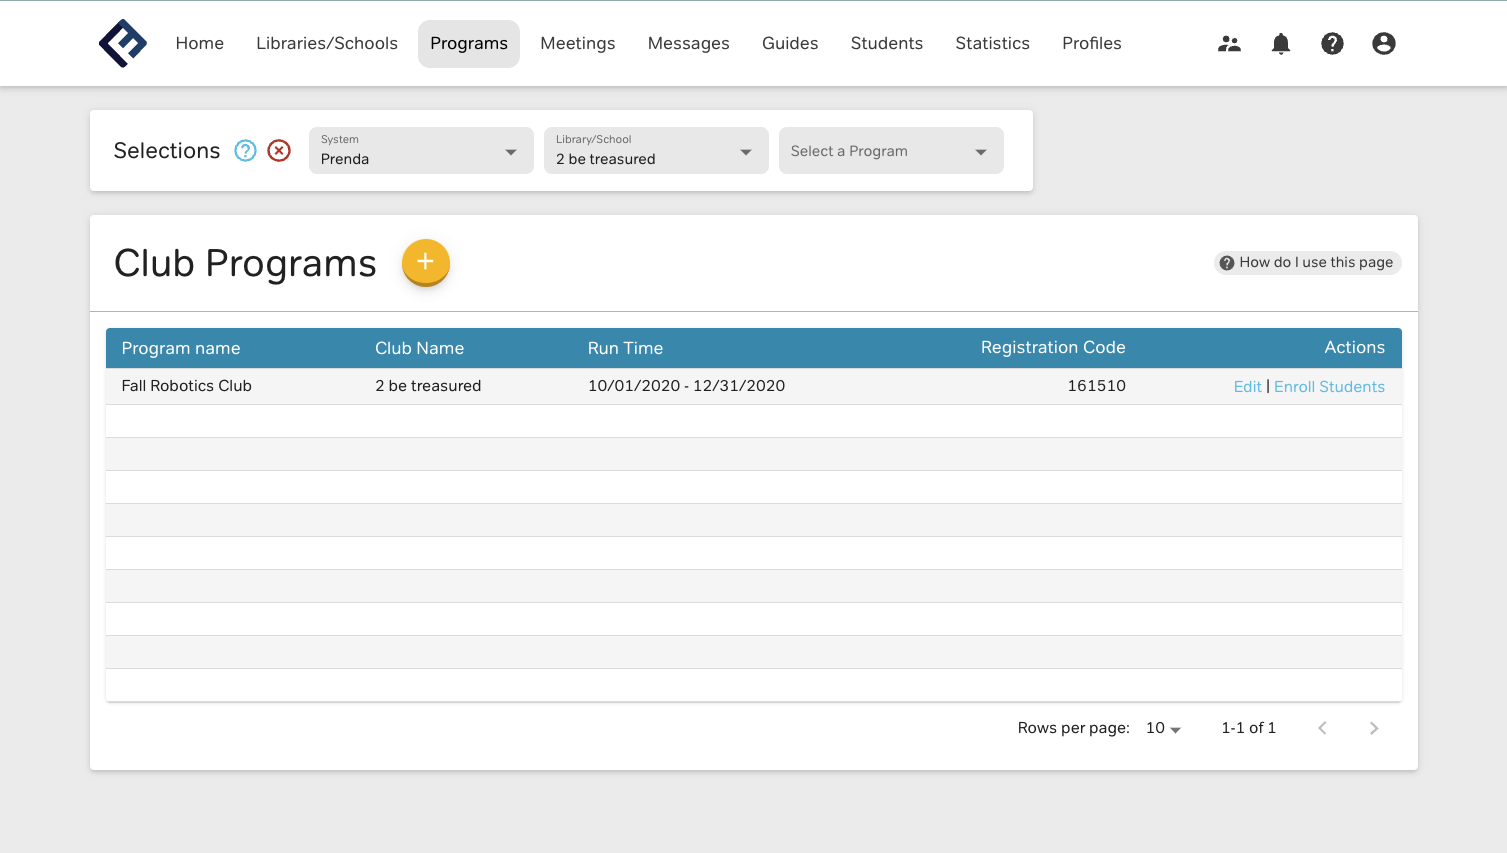The height and width of the screenshot is (853, 1507).
Task: Go to the next table page
Action: (x=1374, y=728)
